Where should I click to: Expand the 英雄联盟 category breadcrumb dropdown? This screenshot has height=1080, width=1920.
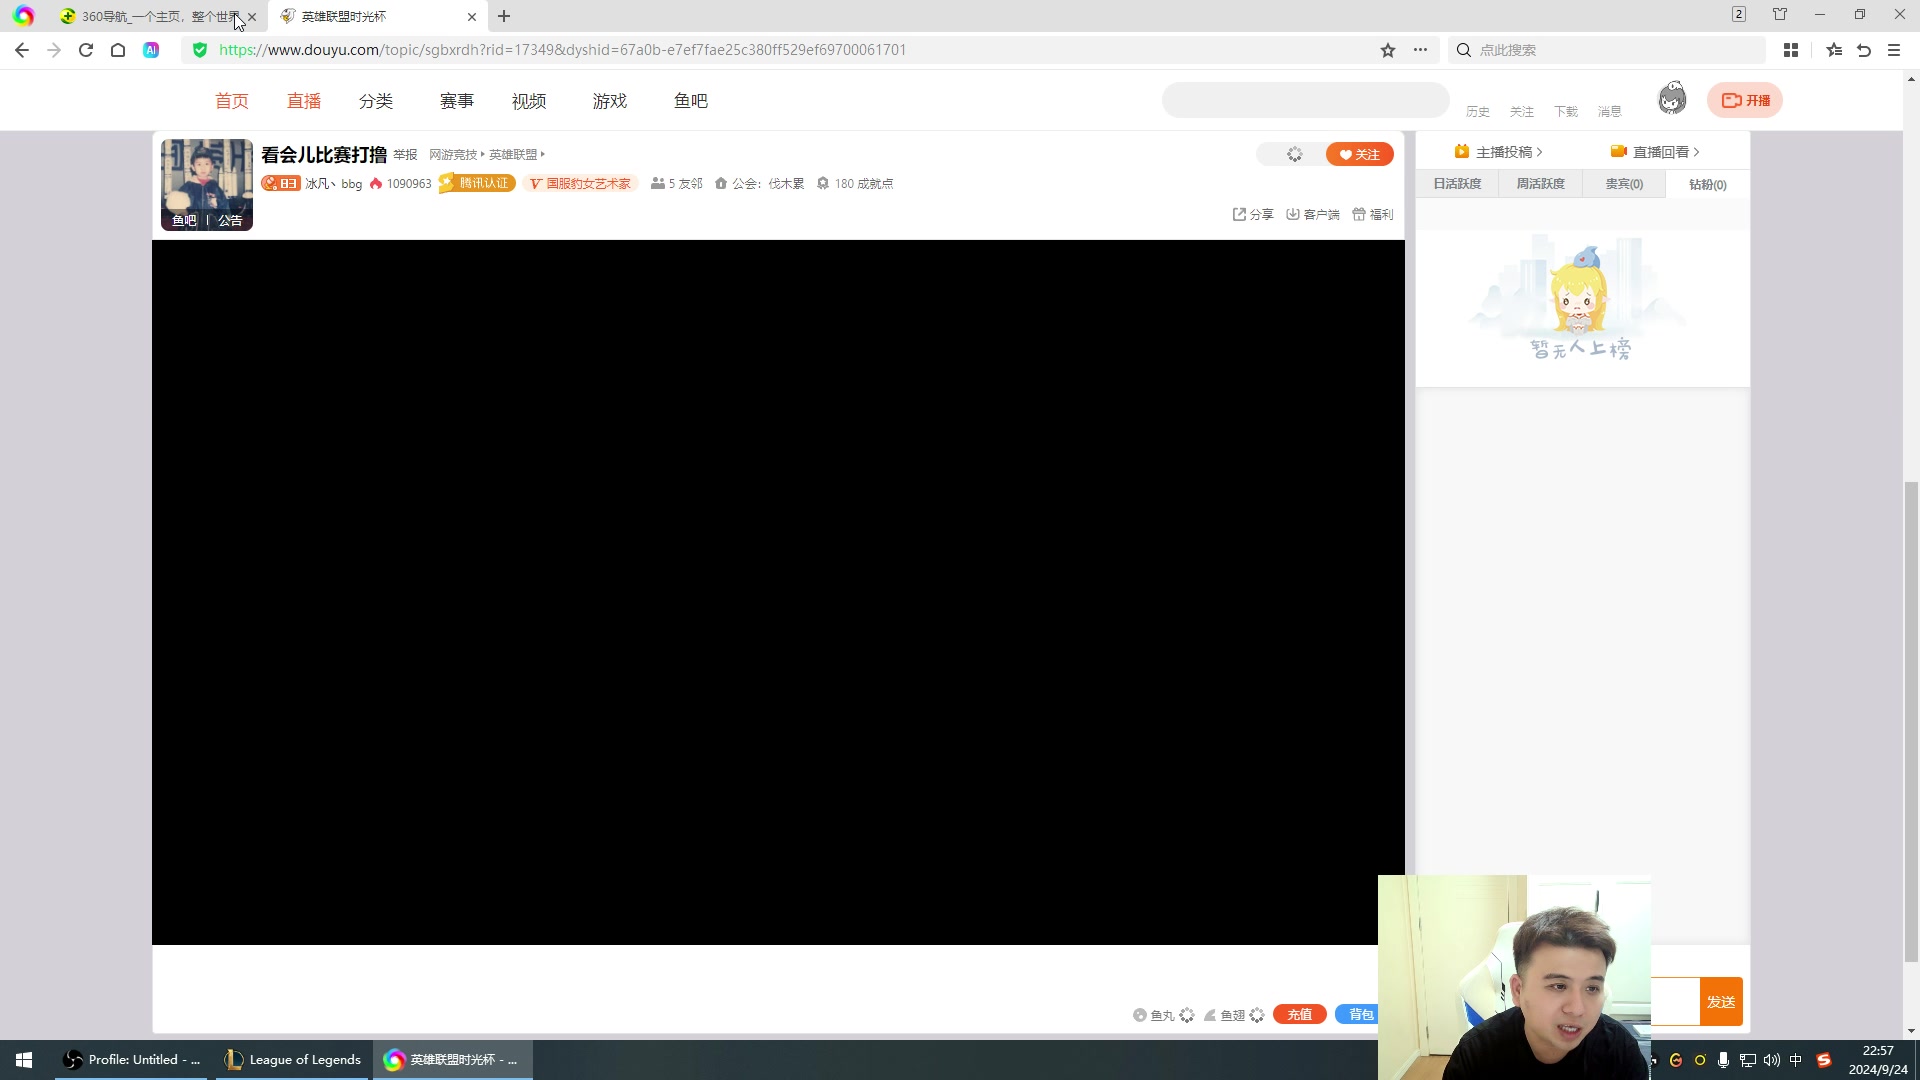tap(514, 154)
